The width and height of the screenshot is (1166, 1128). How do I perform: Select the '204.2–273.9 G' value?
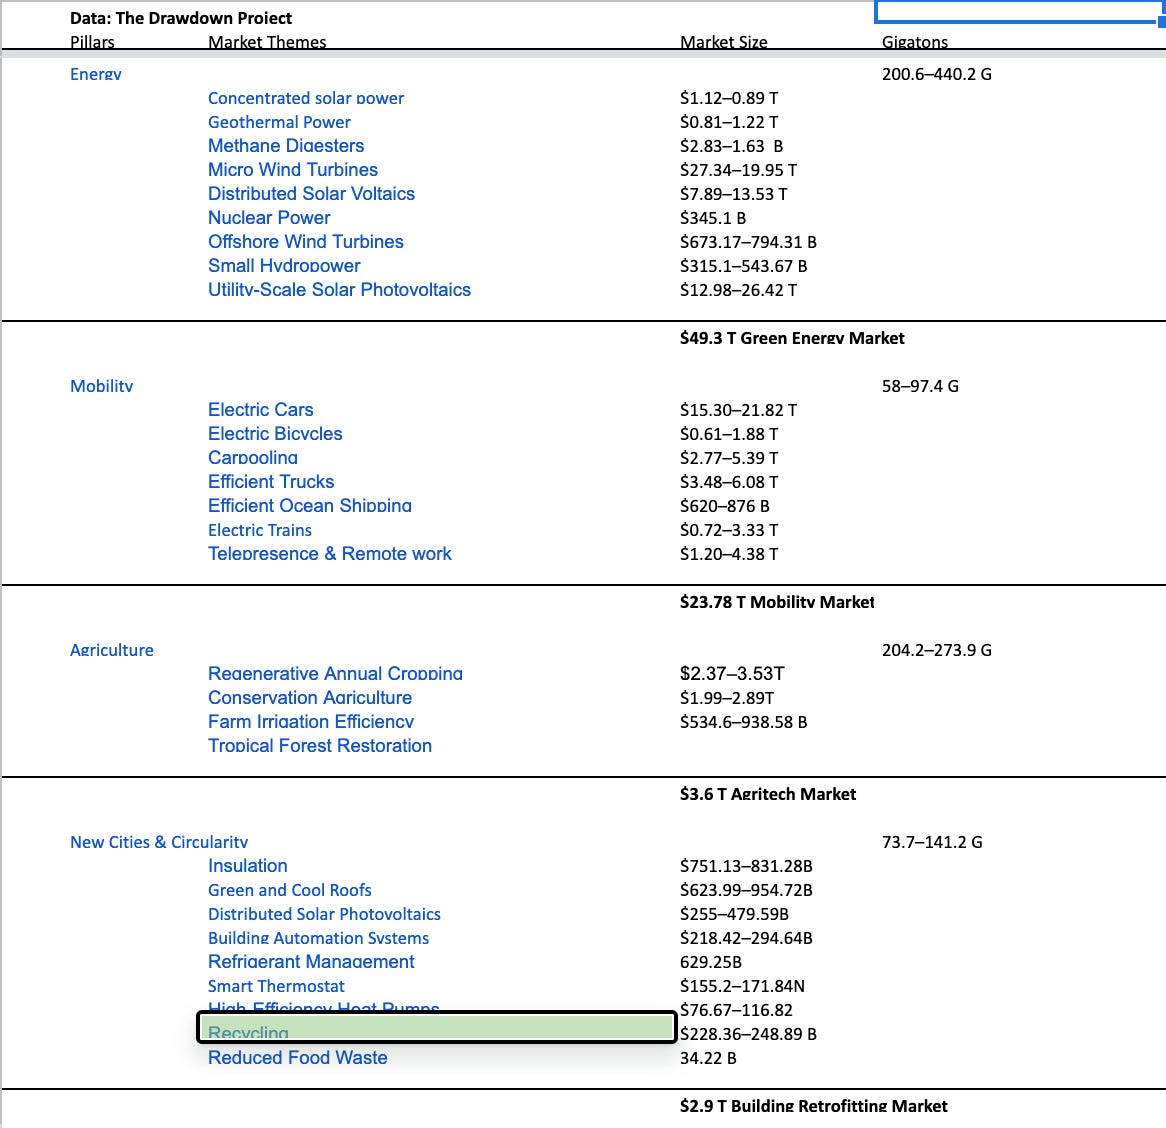point(936,650)
